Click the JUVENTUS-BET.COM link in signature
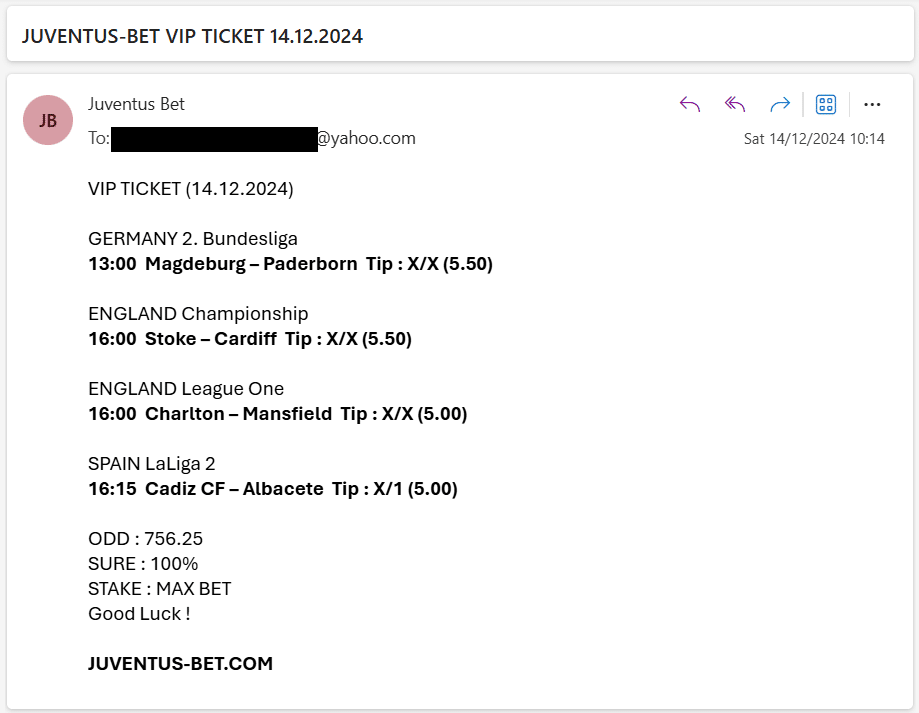 (181, 663)
